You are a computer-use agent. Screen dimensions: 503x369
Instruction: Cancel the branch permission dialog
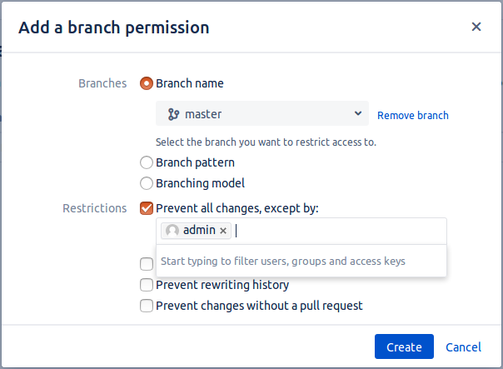(x=463, y=347)
